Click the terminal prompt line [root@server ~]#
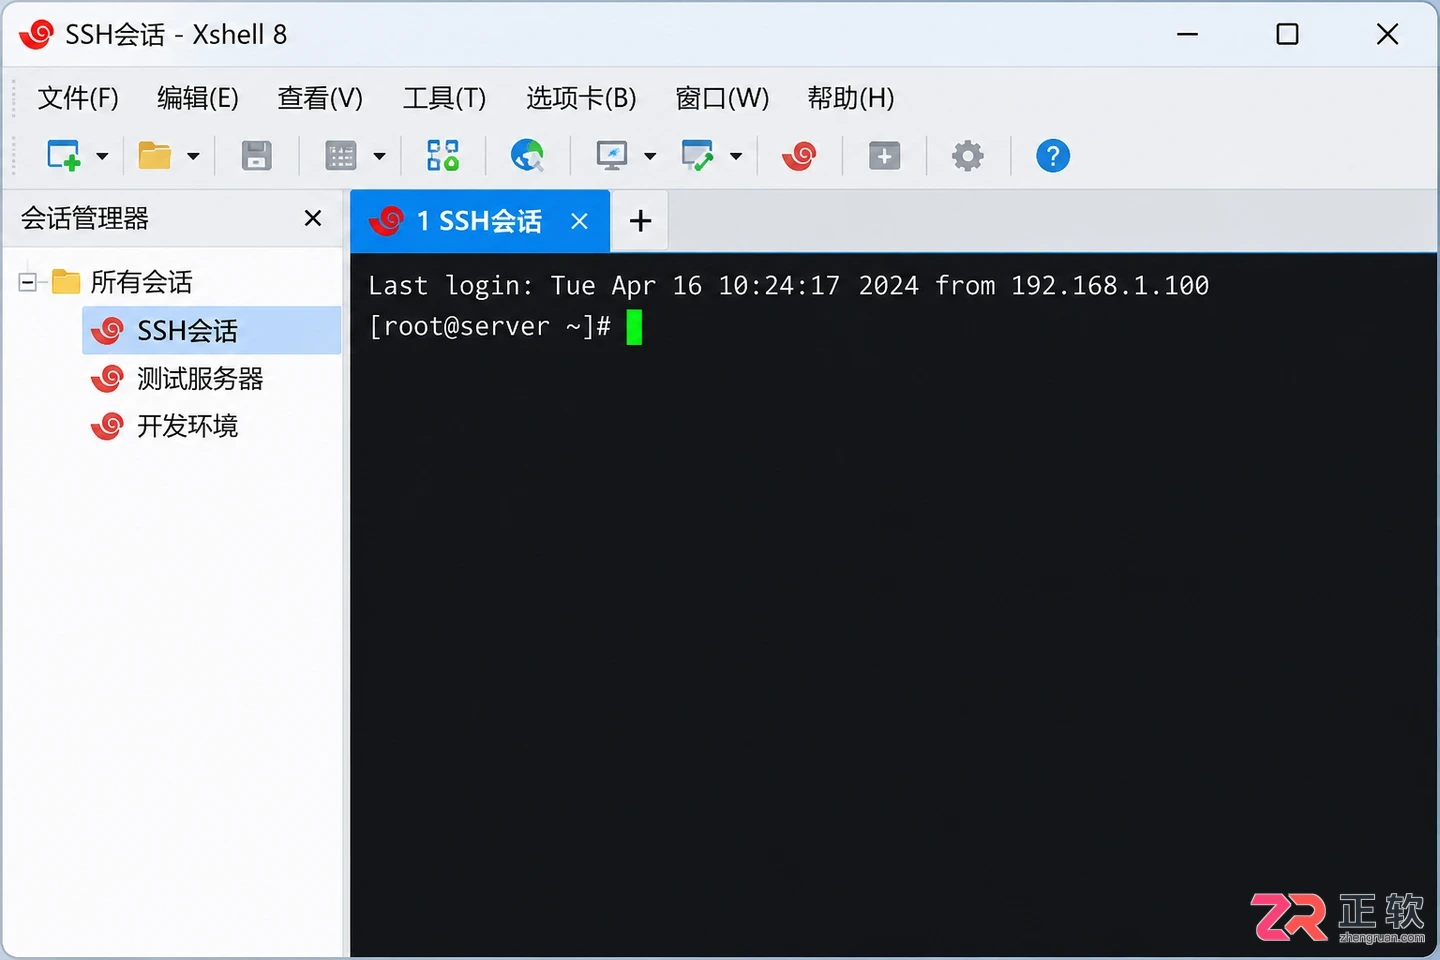 point(489,327)
